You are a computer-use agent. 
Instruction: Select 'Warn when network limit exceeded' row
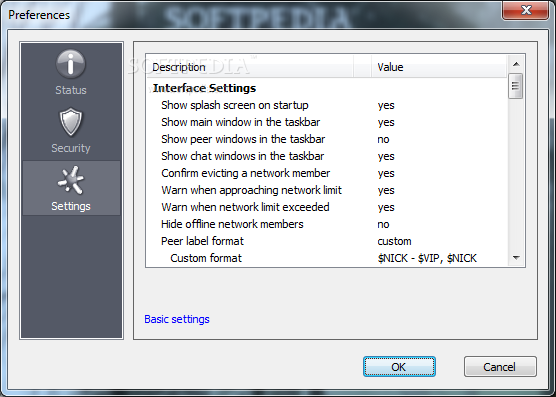[x=326, y=207]
